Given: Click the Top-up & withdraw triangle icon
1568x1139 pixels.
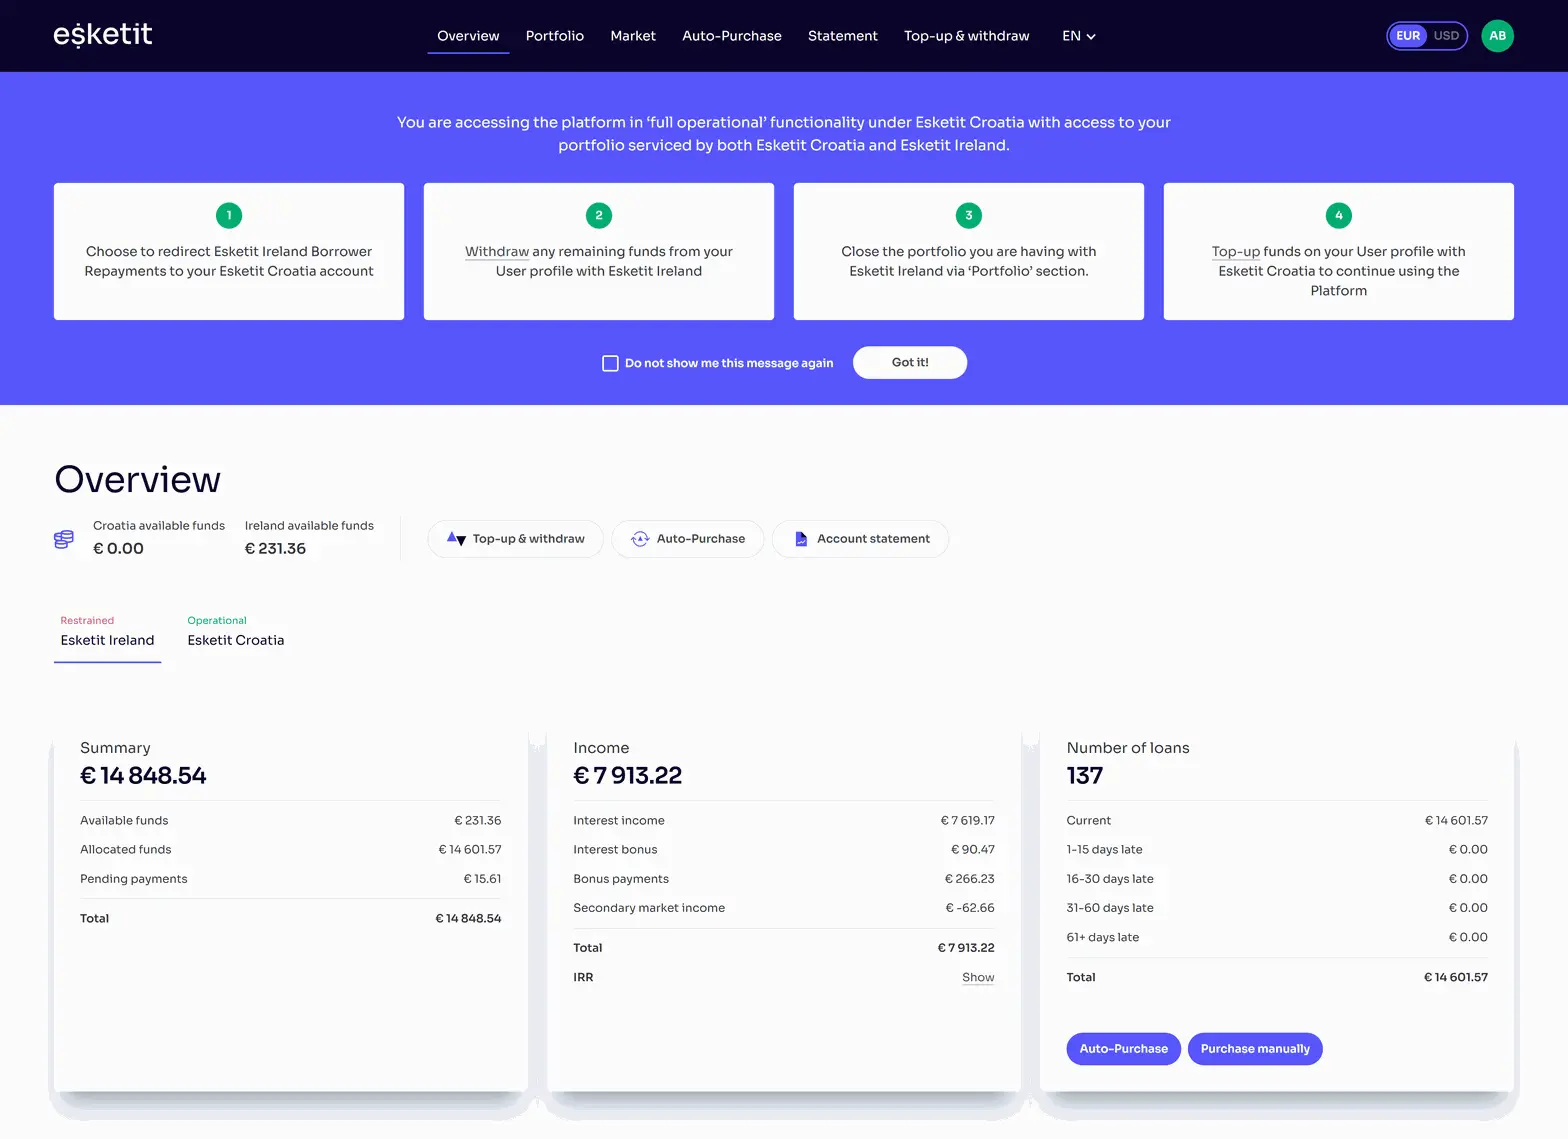Looking at the screenshot, I should [456, 539].
